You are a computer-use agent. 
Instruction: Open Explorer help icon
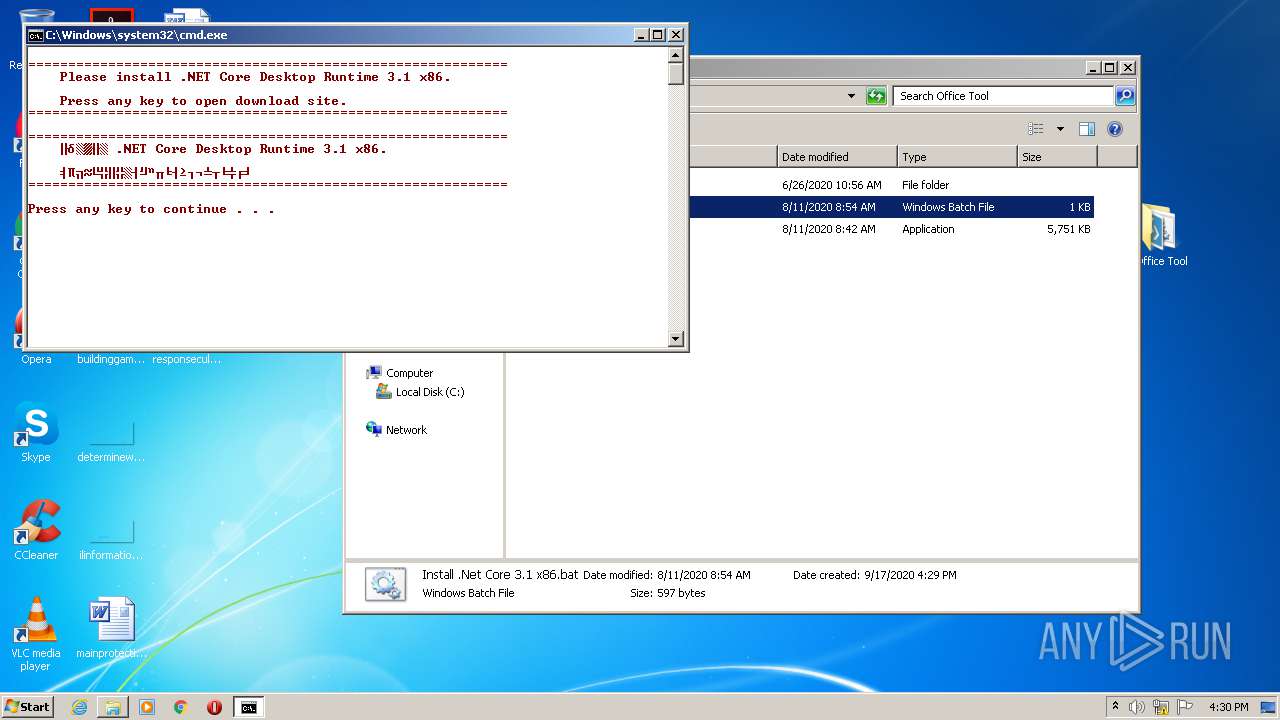(1115, 129)
